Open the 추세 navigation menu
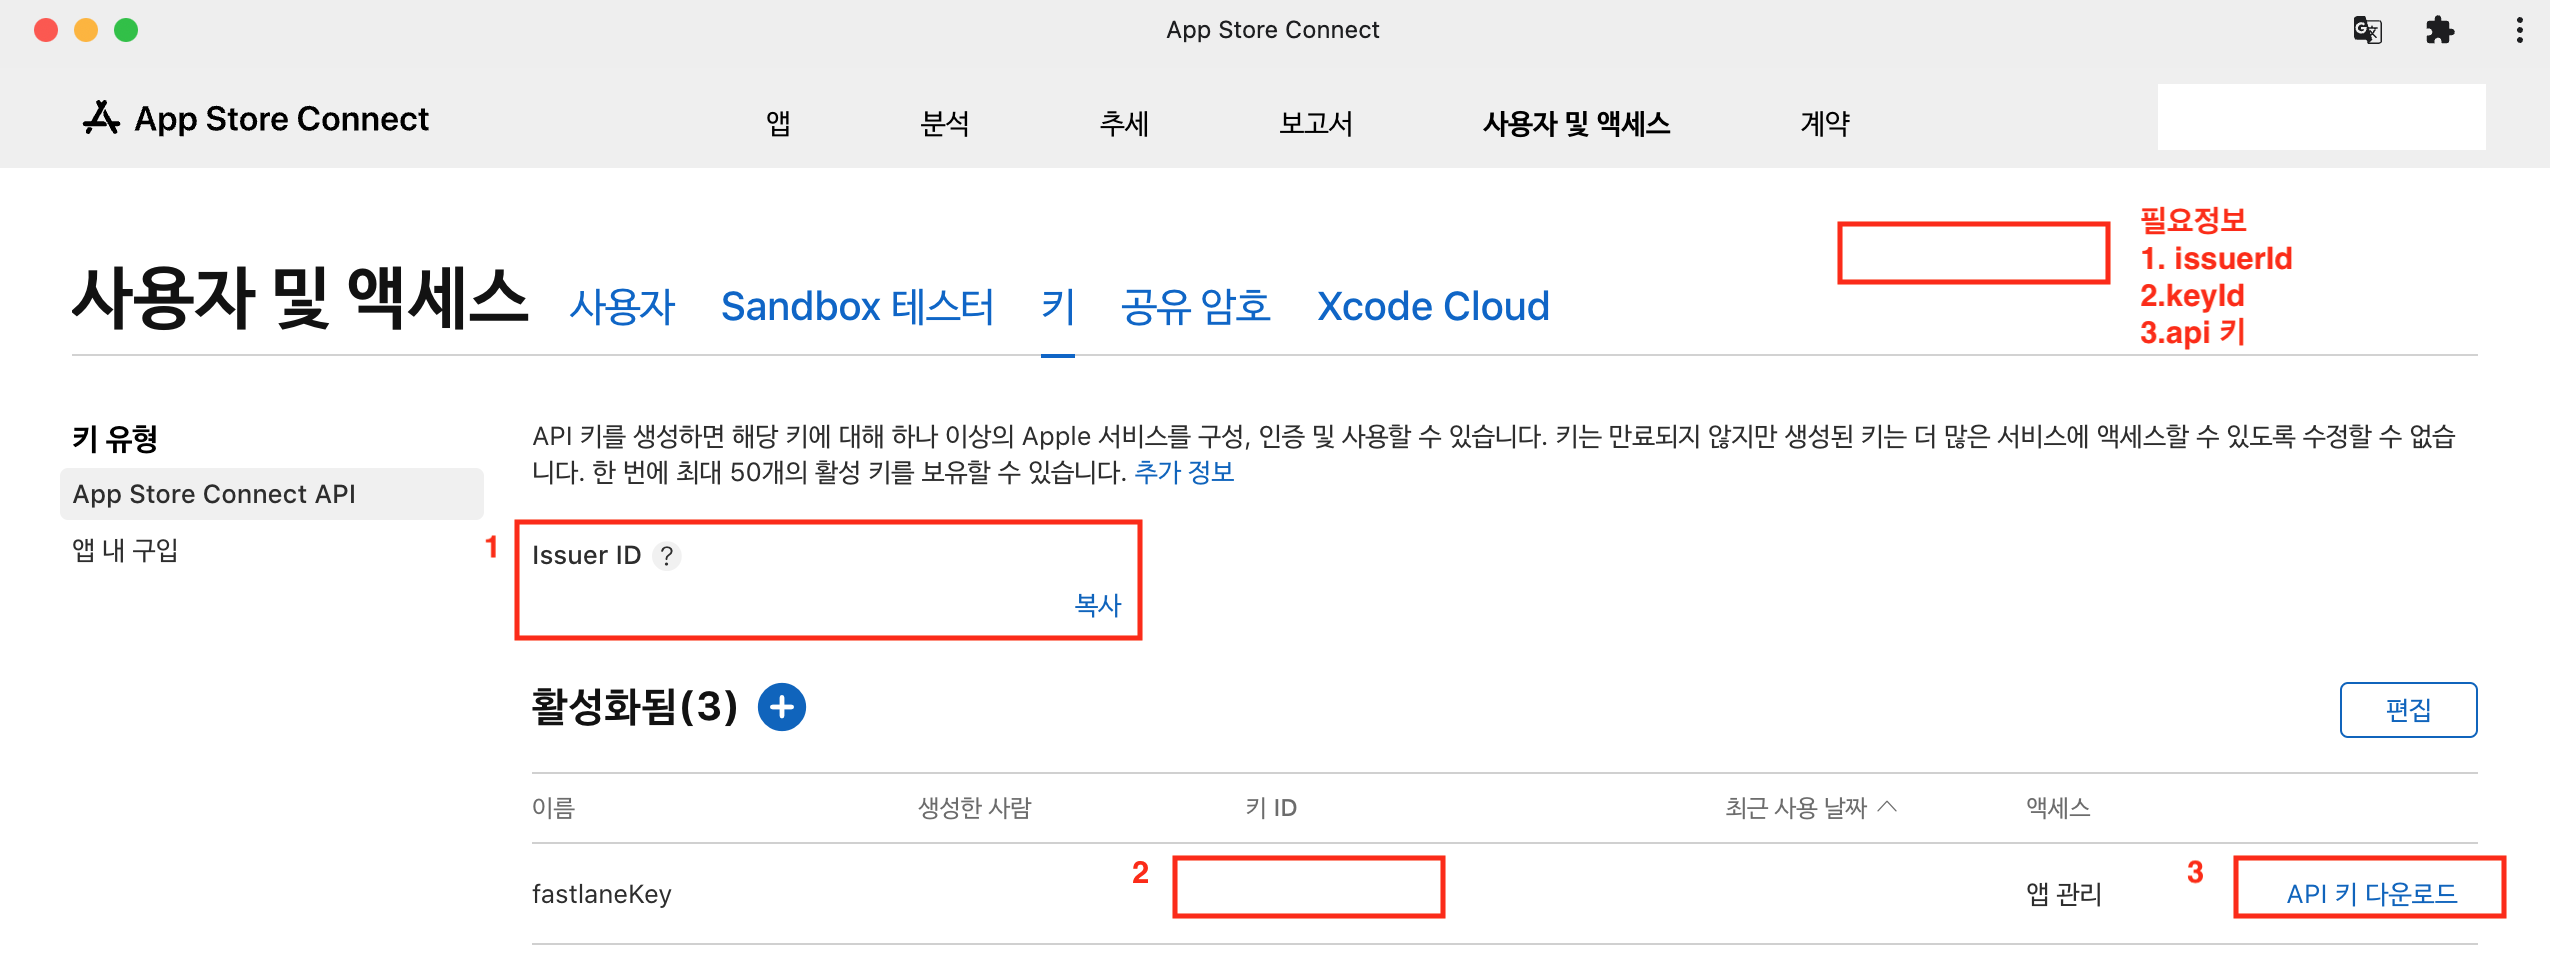This screenshot has width=2550, height=968. coord(1124,123)
